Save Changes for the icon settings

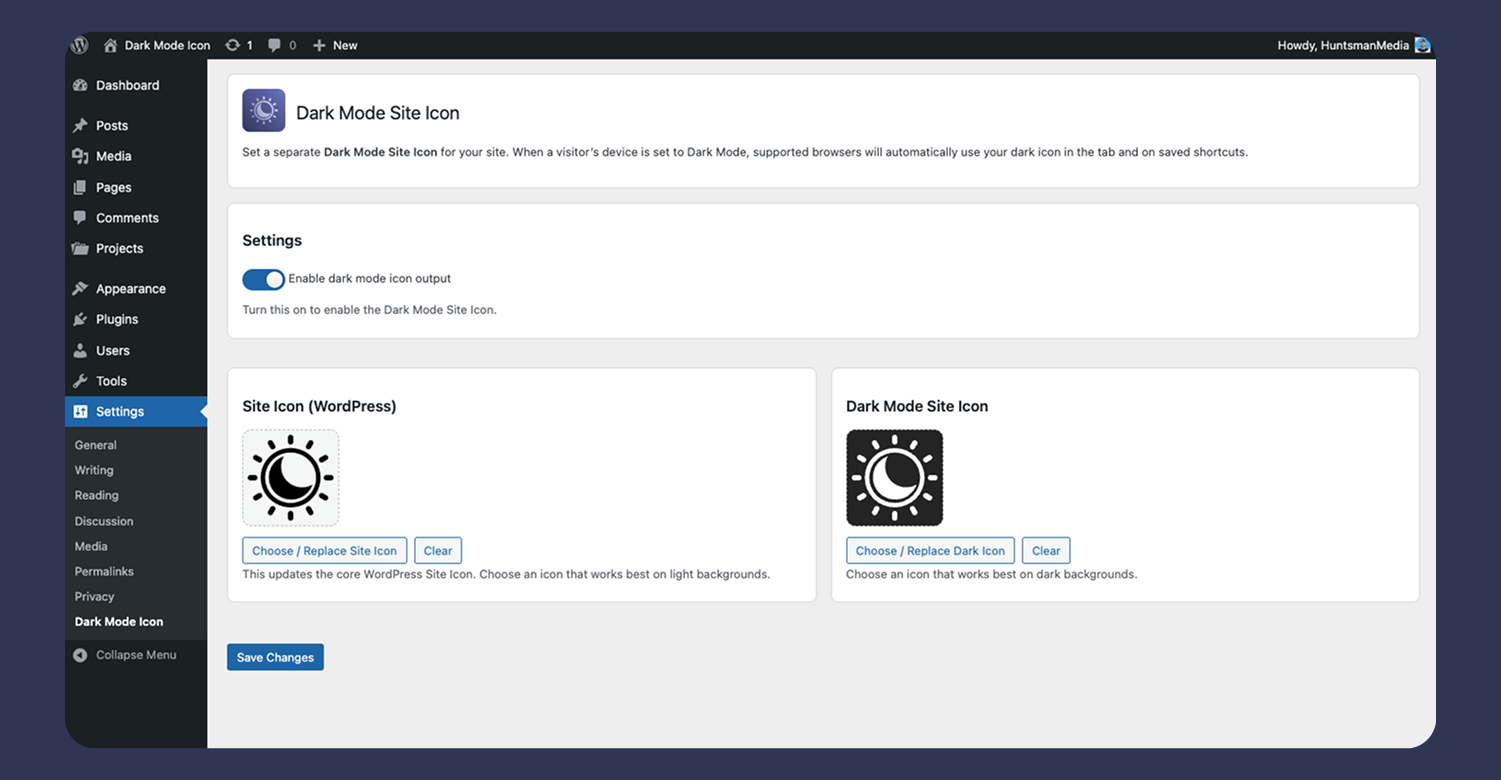(x=275, y=657)
